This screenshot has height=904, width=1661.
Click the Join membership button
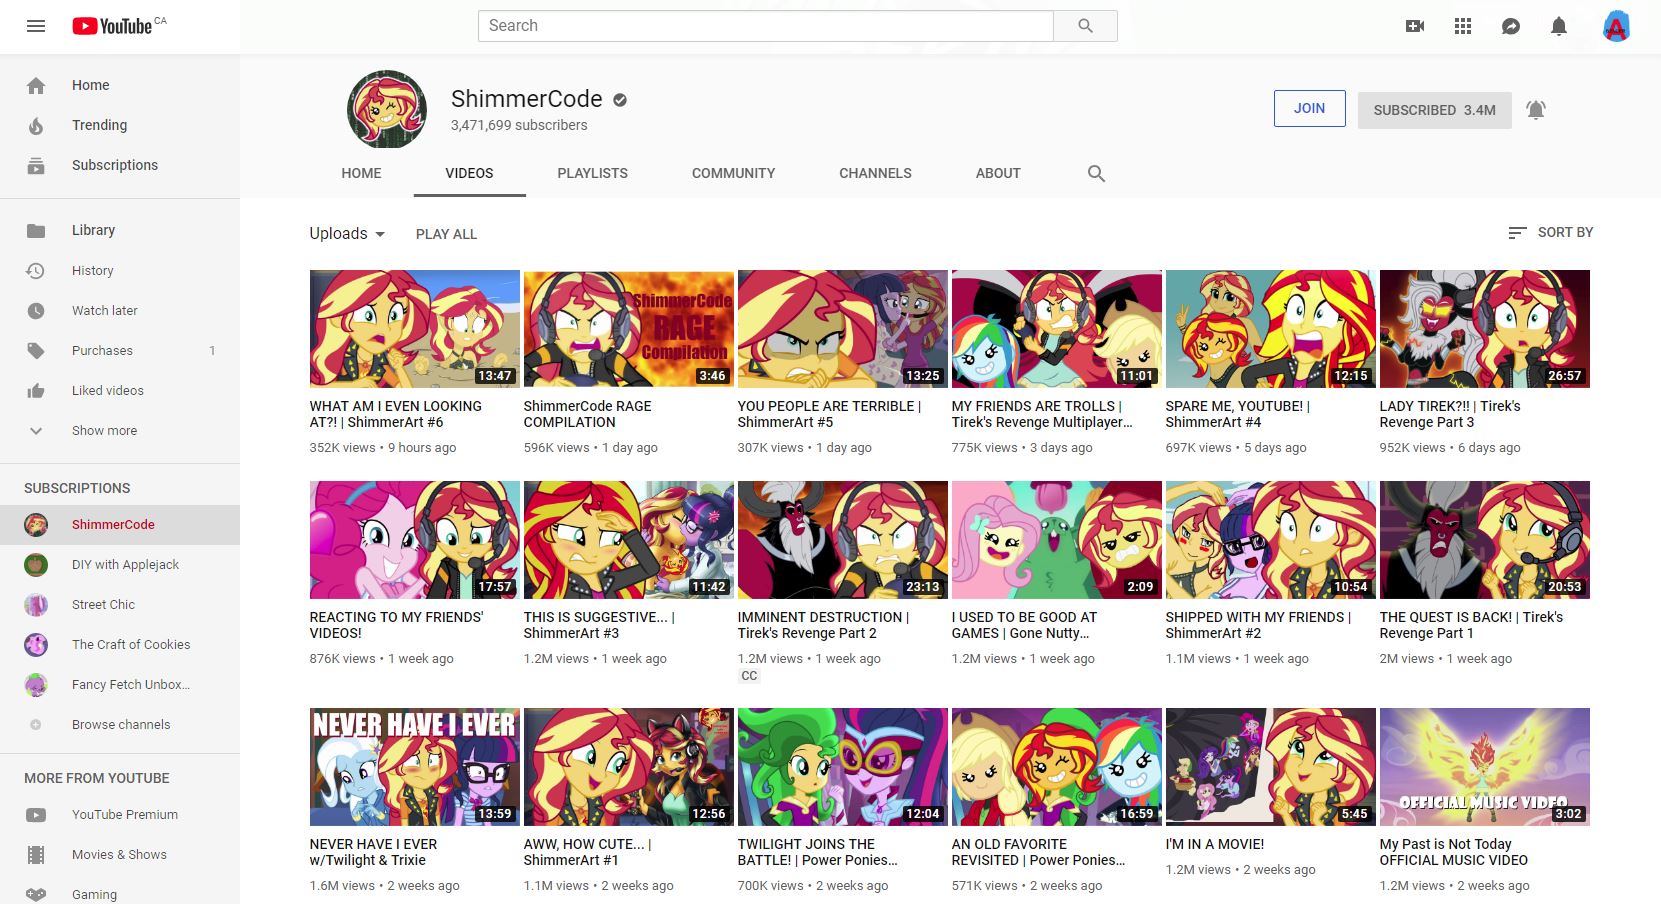(1309, 109)
